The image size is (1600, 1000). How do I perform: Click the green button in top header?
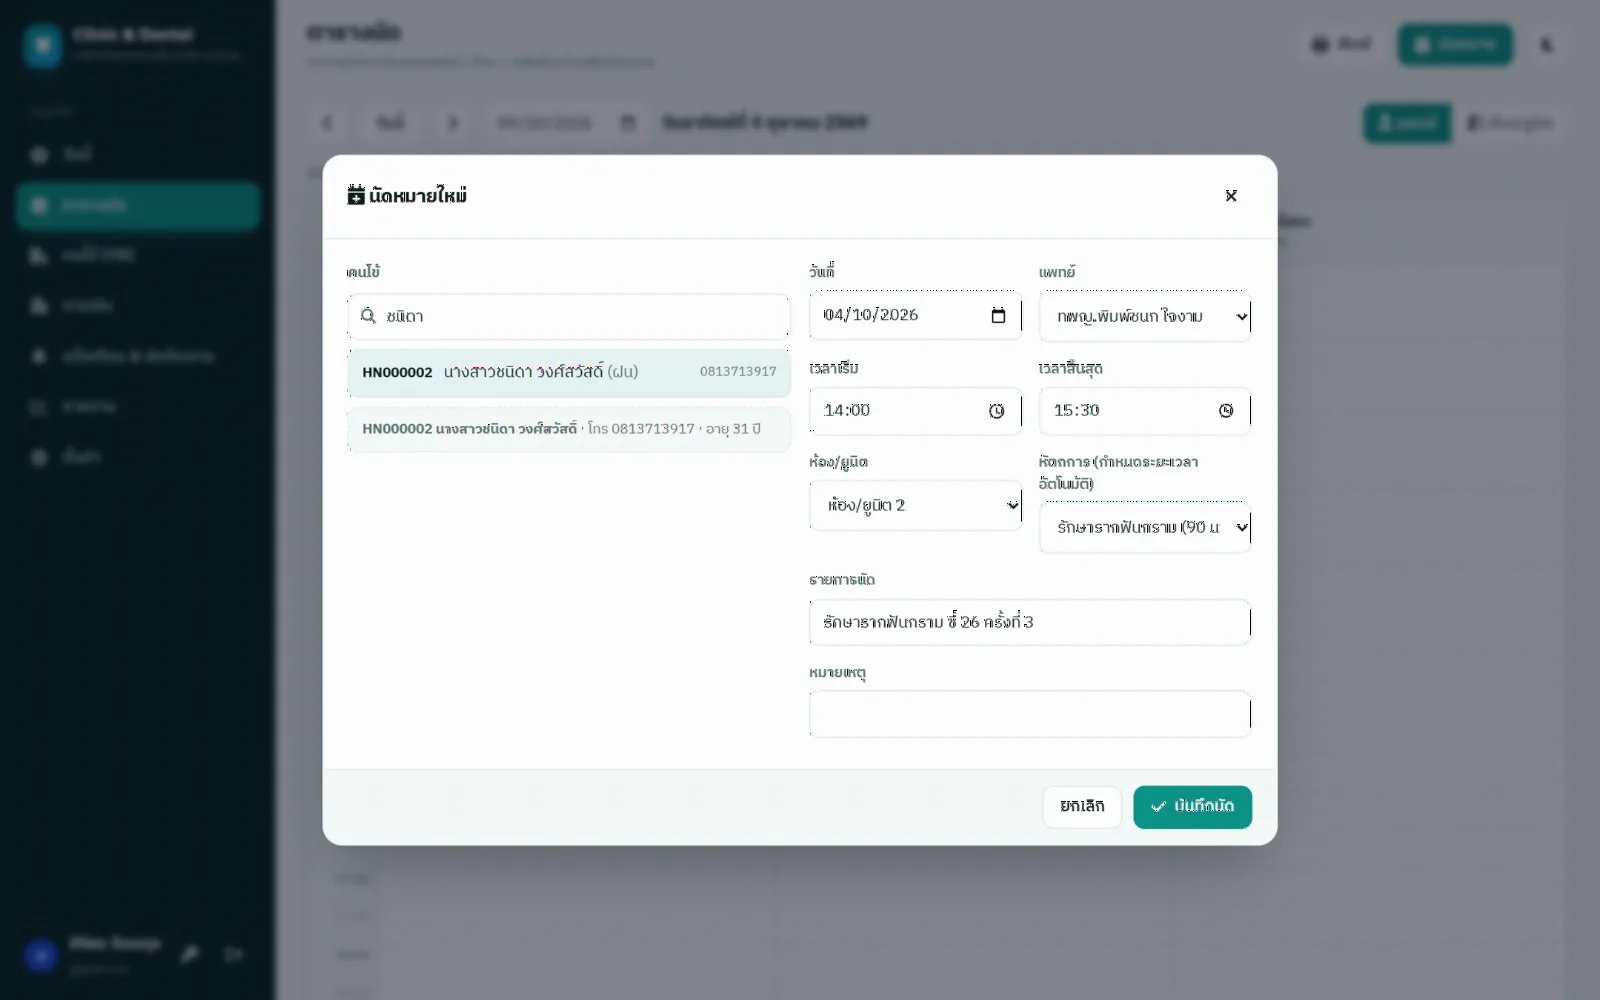pos(1455,45)
